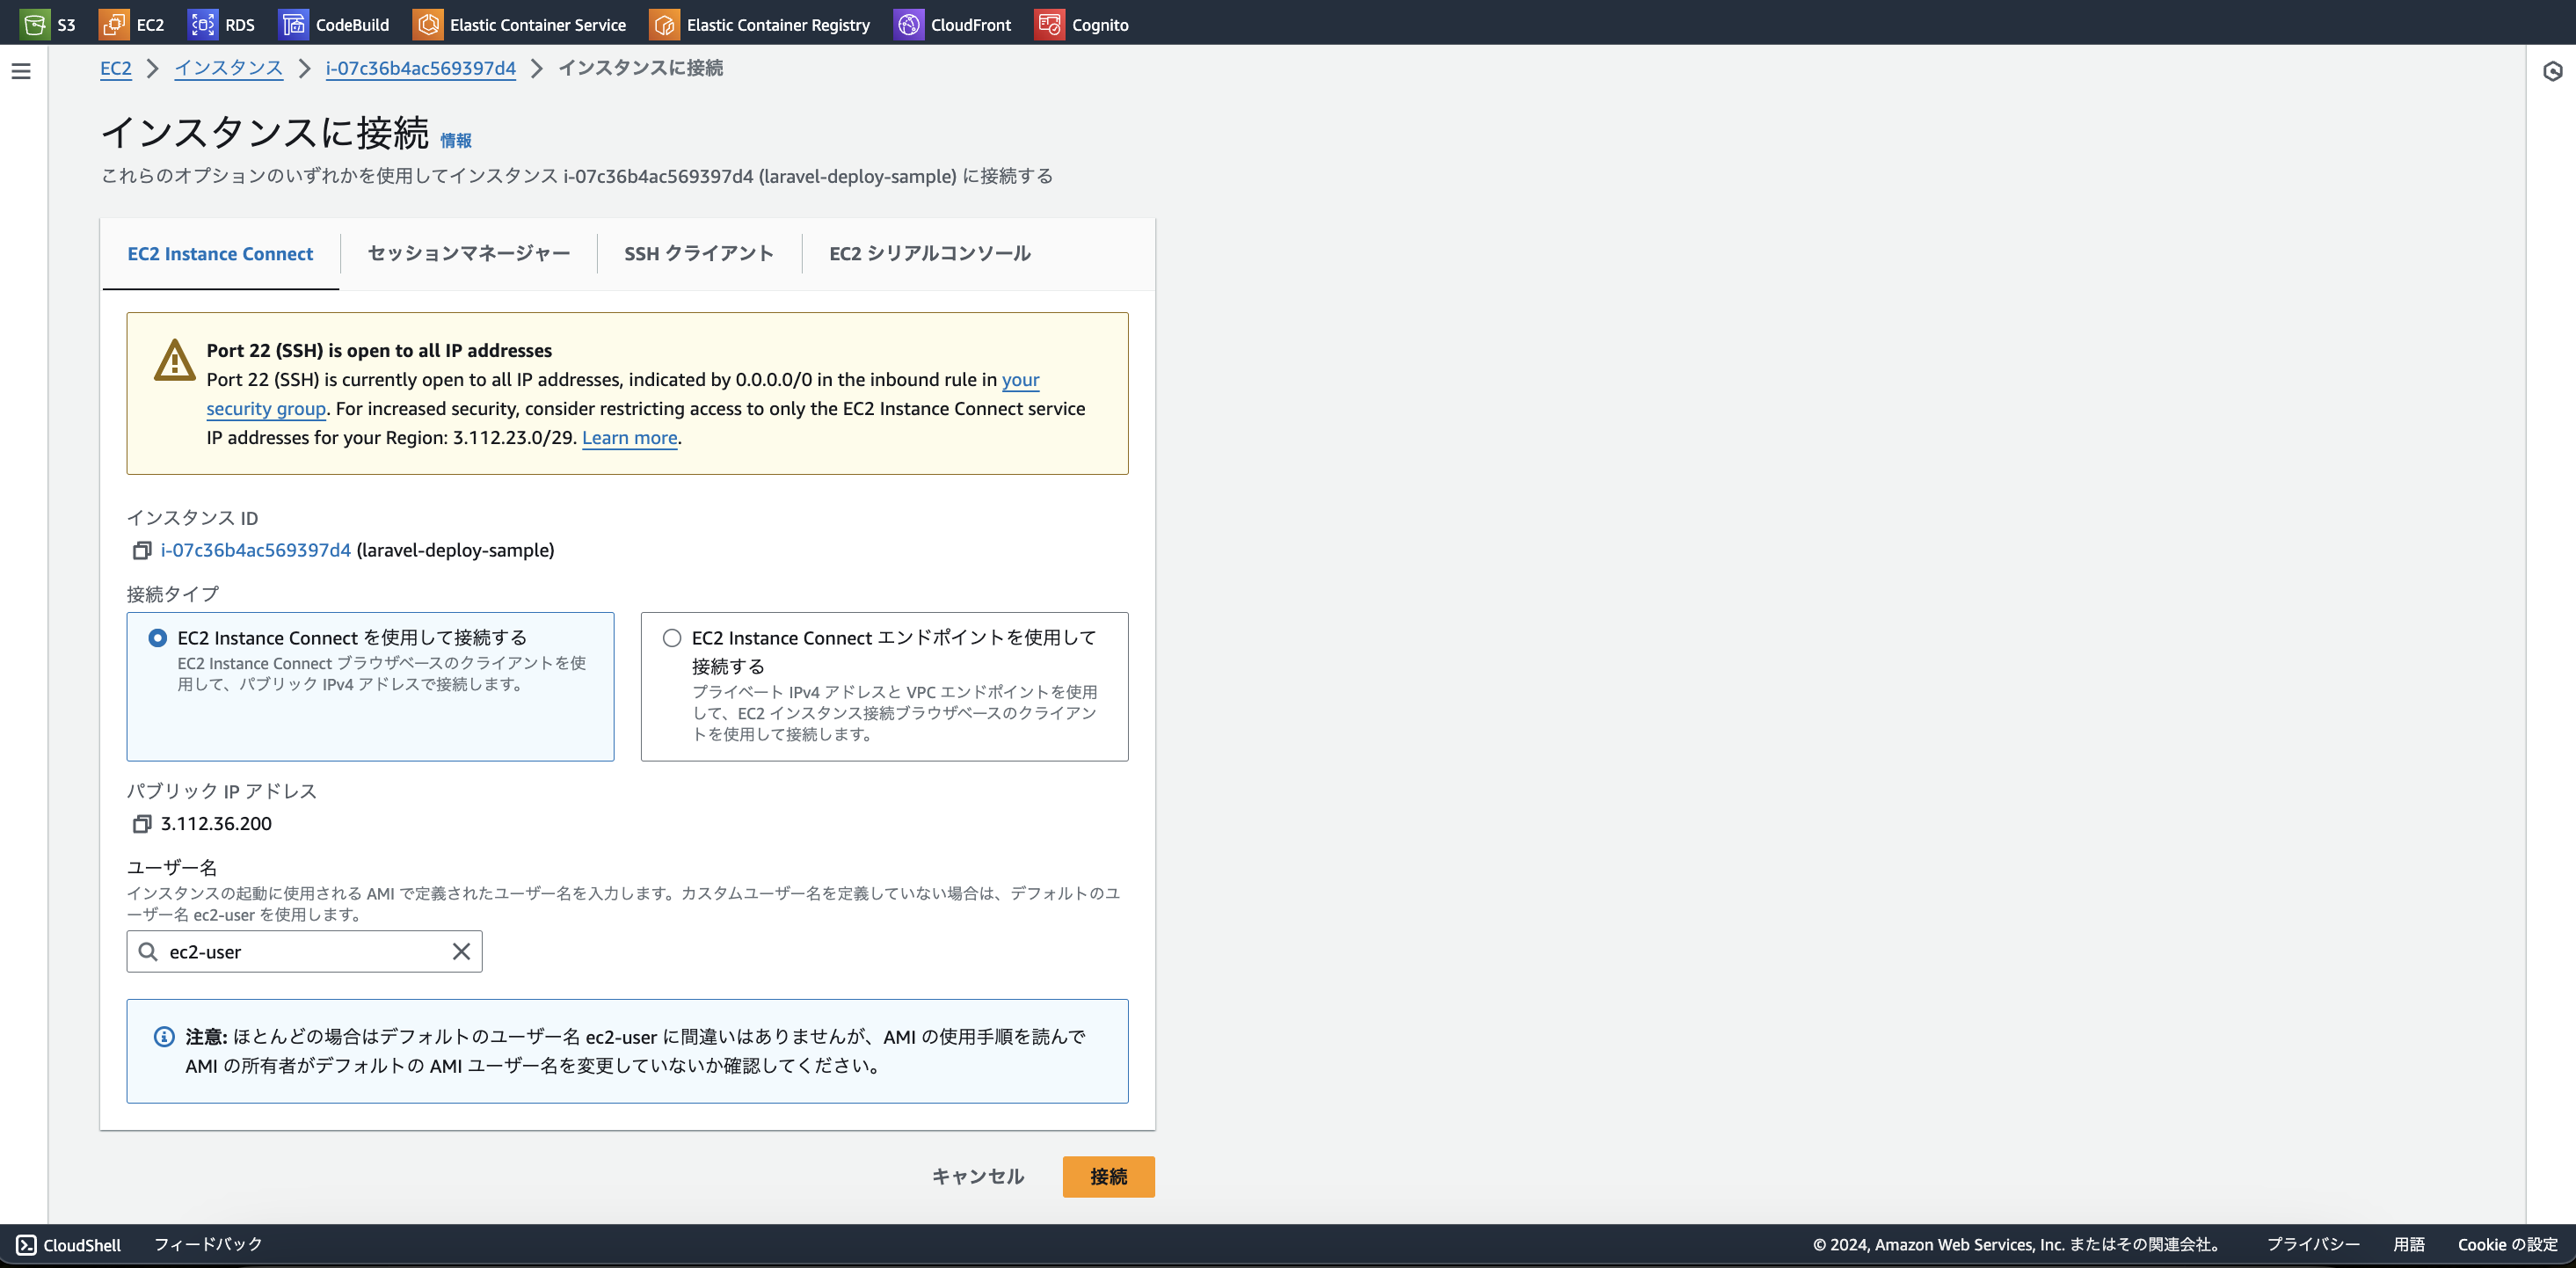
Task: Open Elastic Container Registry
Action: tap(760, 24)
